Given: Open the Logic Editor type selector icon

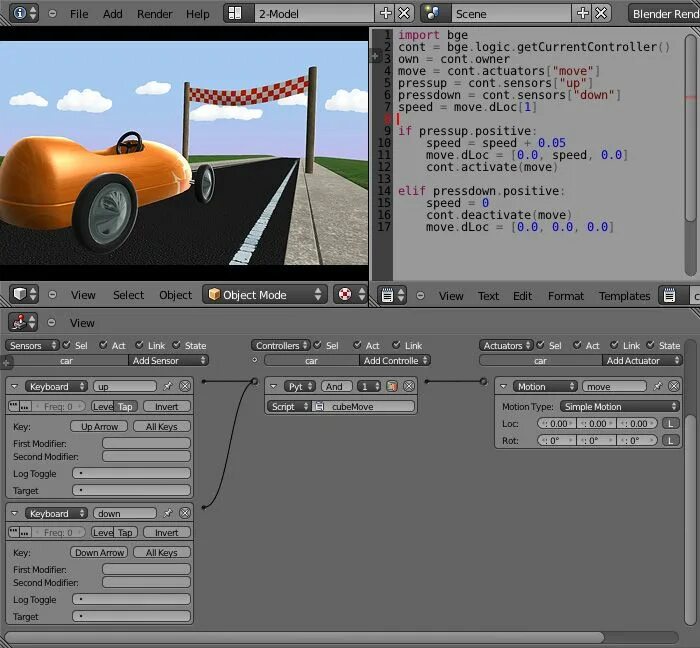Looking at the screenshot, I should 23,322.
